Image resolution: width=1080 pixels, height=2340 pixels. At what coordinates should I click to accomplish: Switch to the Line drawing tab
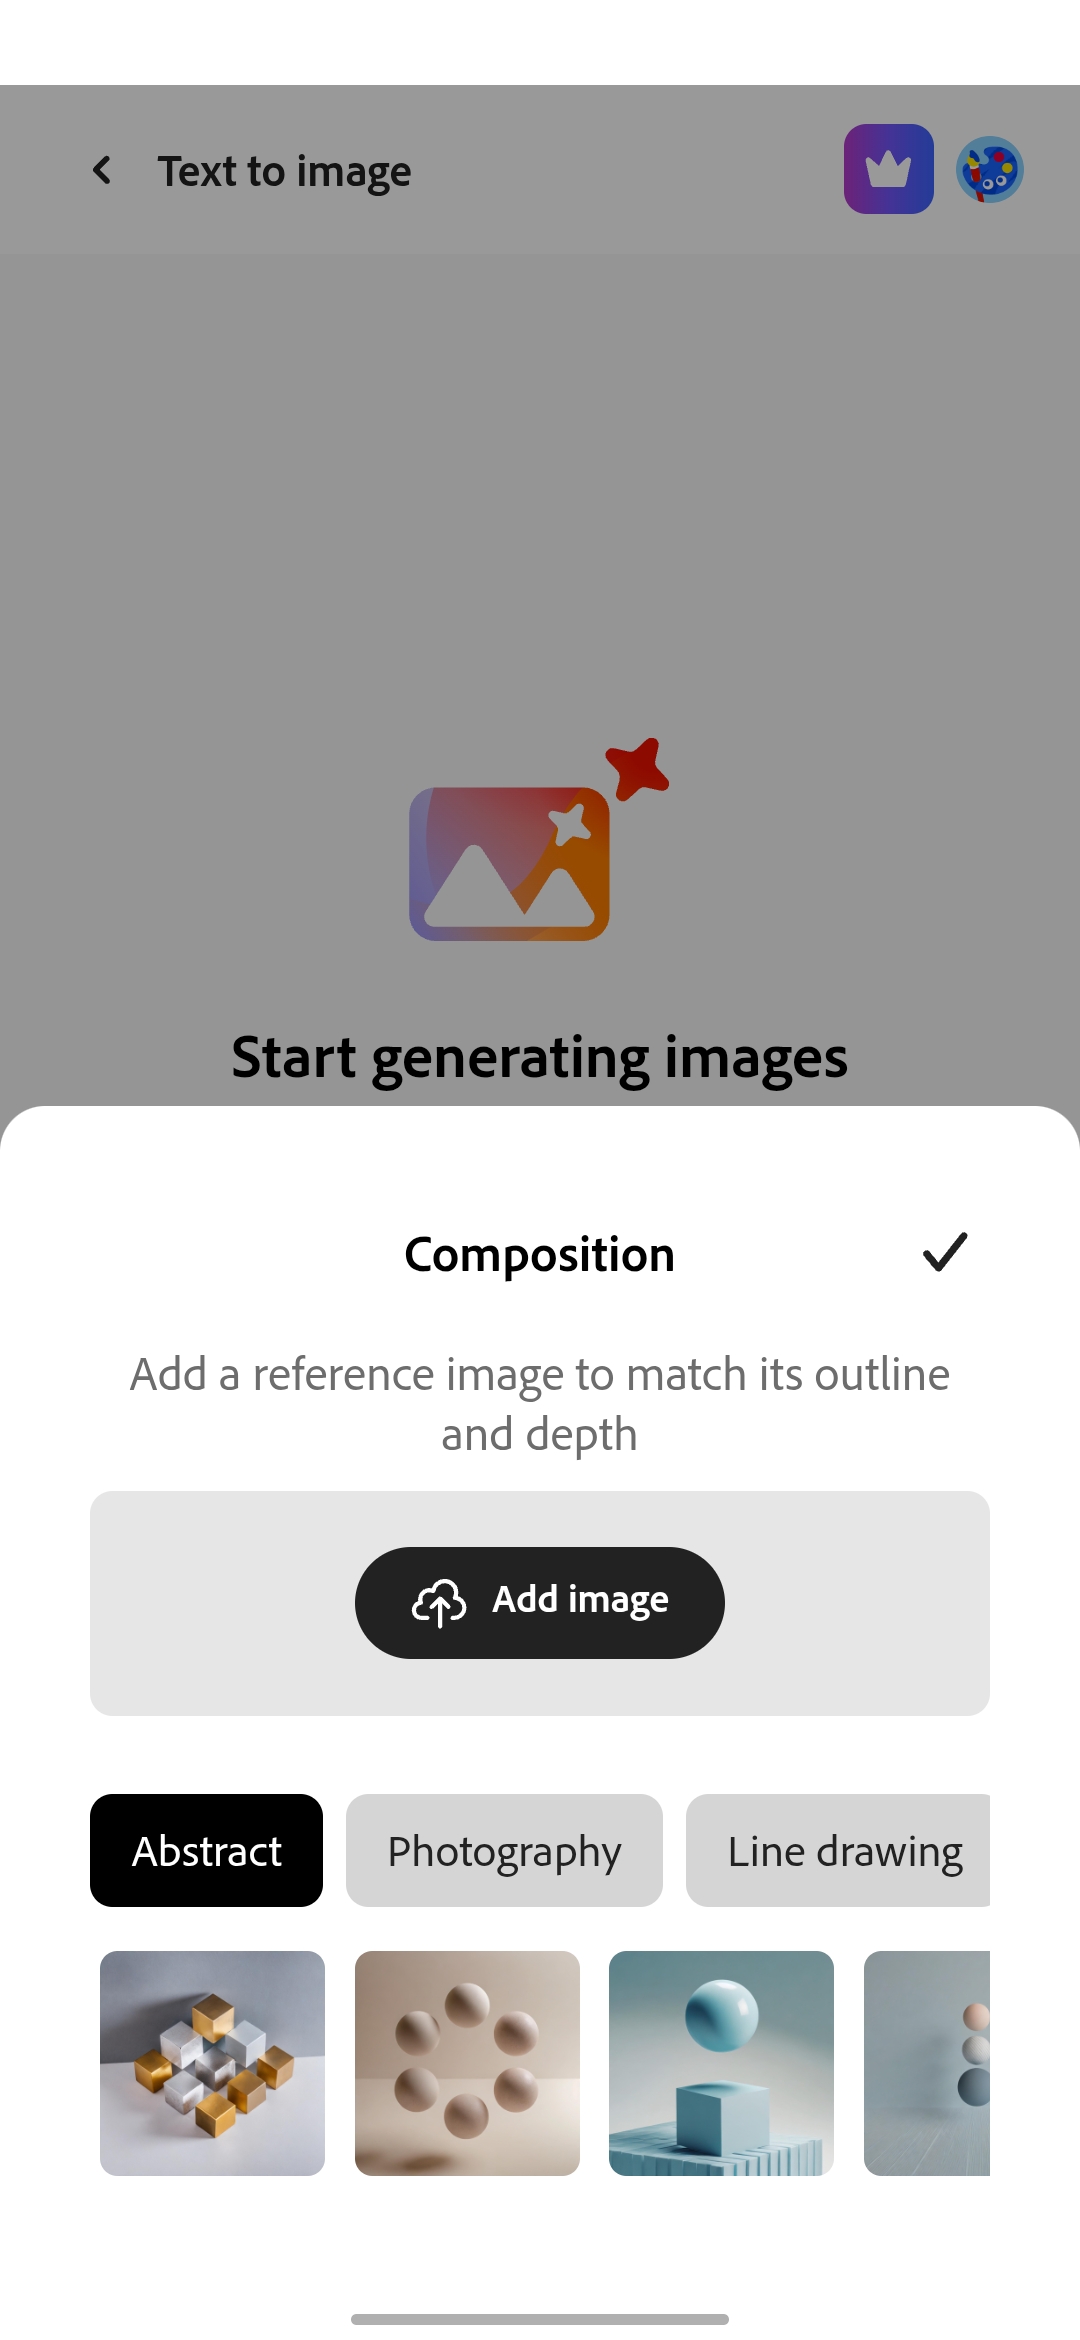(x=840, y=1850)
